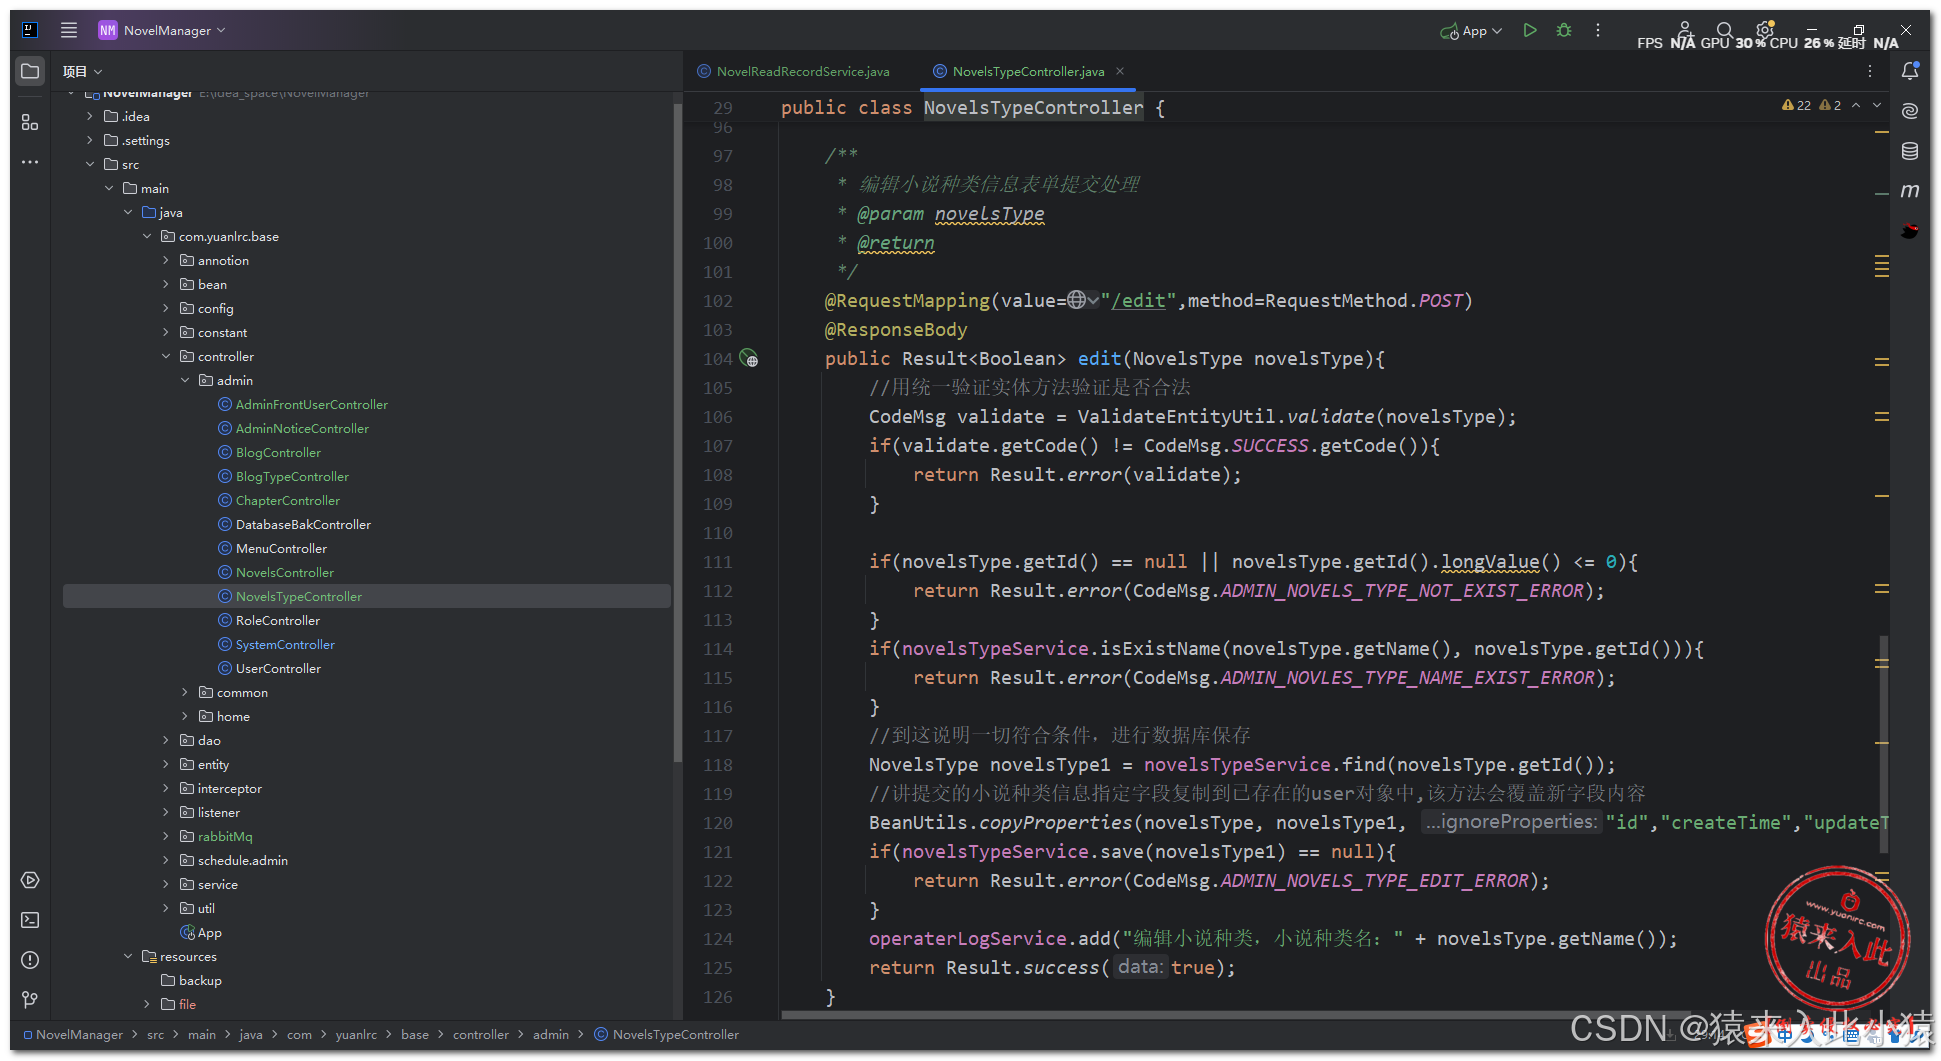1941x1061 pixels.
Task: Open the user account icon menu
Action: click(1685, 28)
